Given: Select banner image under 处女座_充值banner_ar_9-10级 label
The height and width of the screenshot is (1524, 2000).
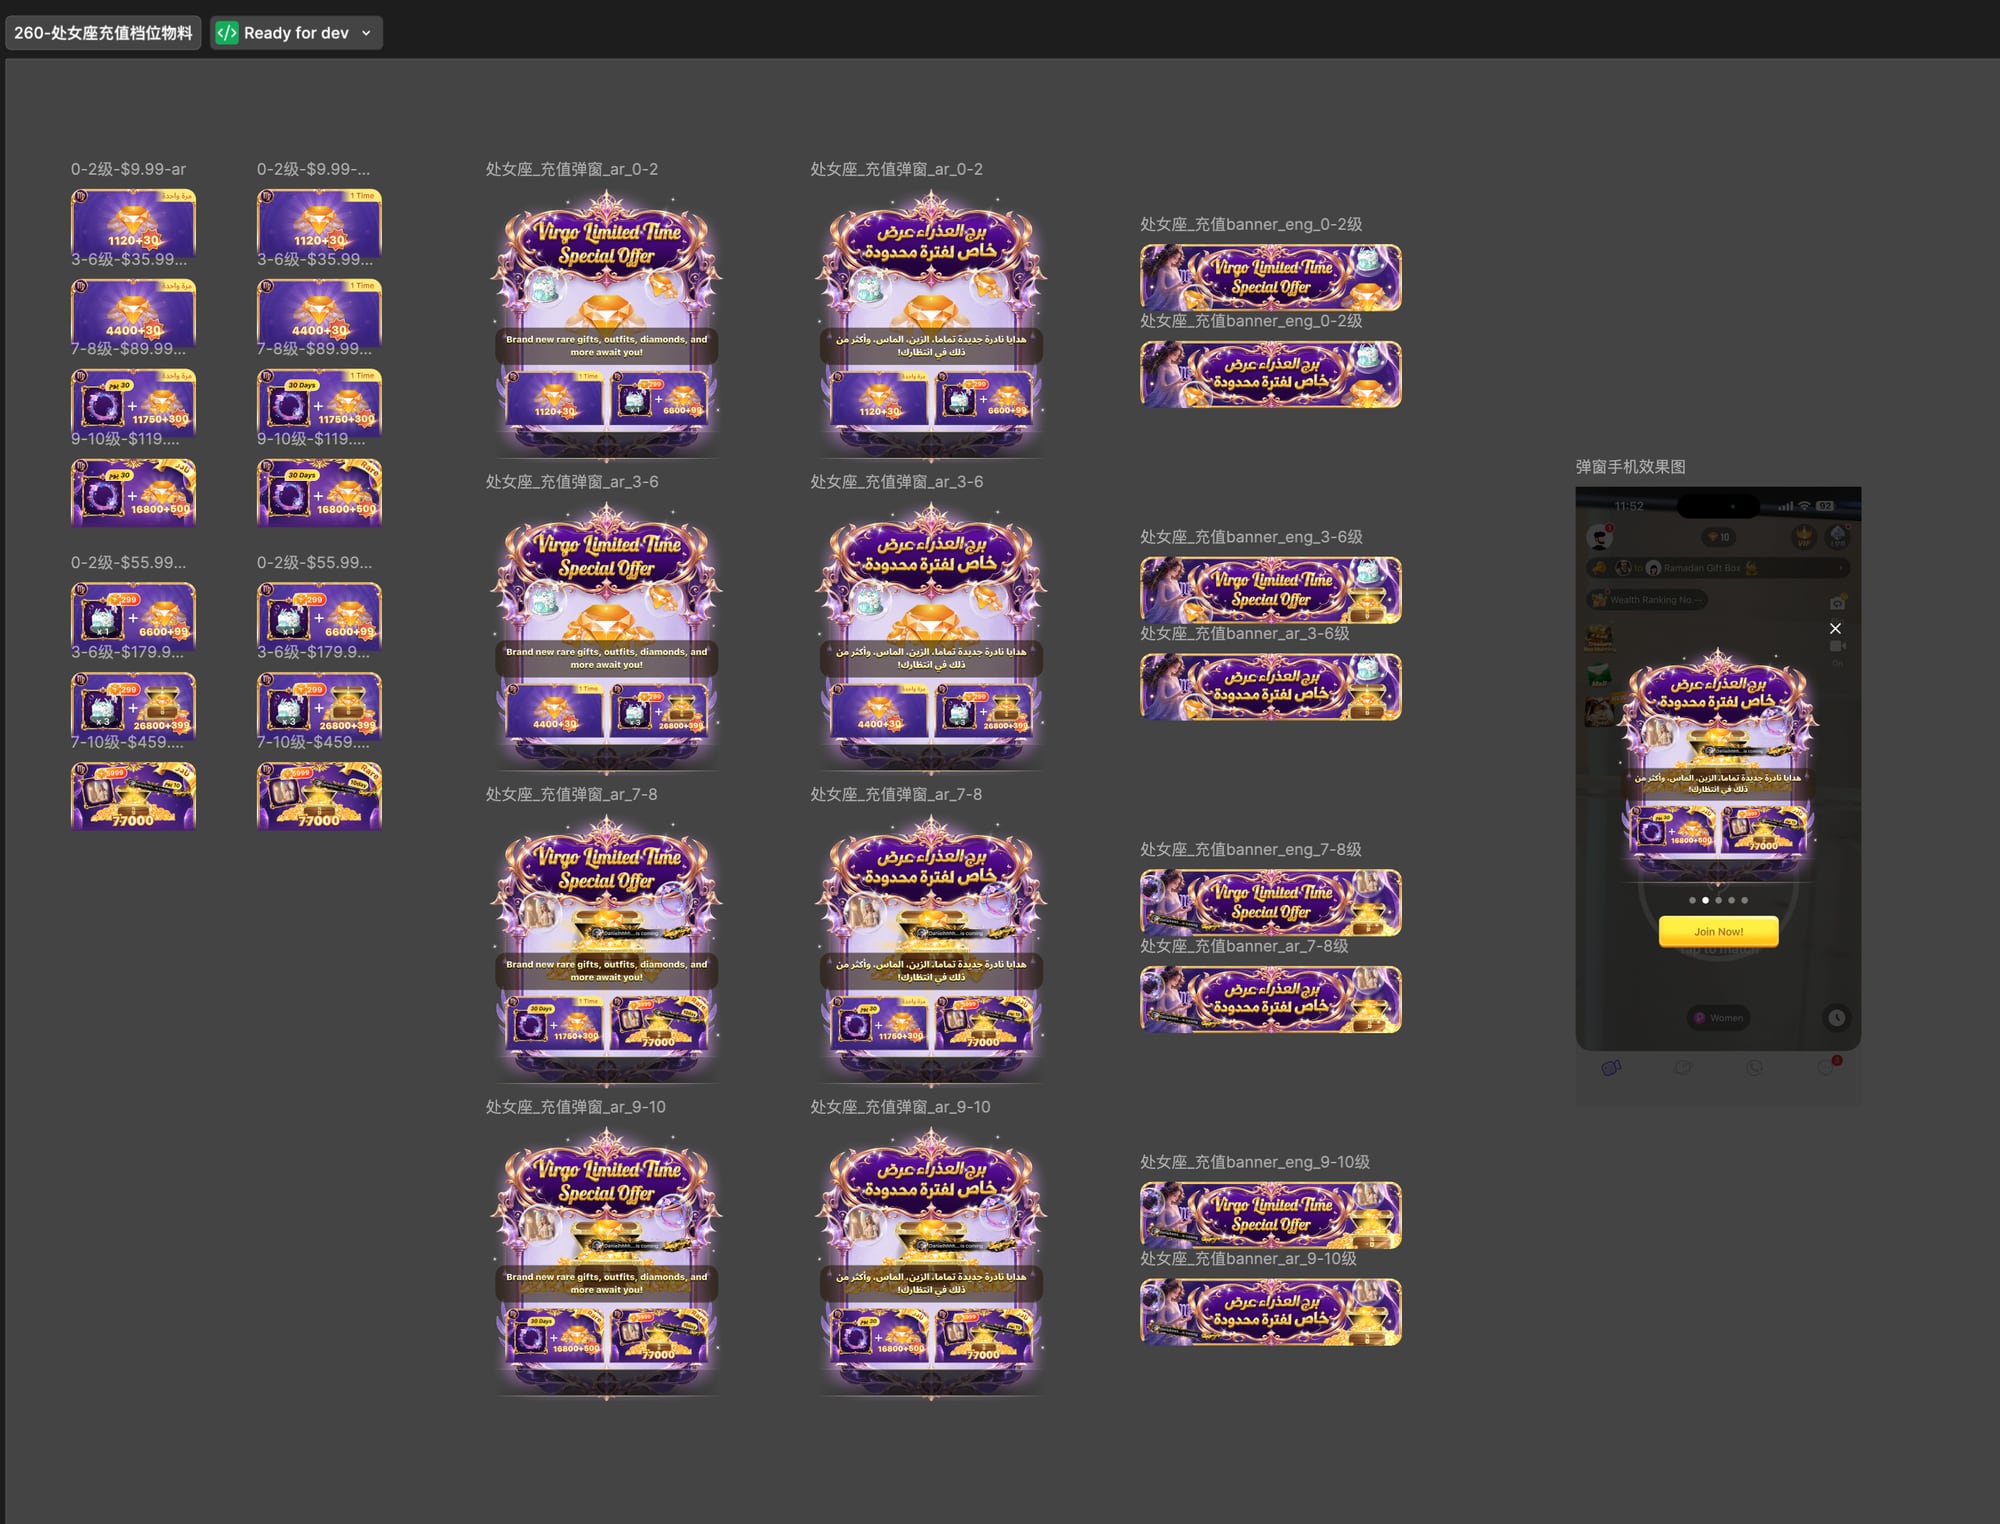Looking at the screenshot, I should [x=1271, y=1312].
